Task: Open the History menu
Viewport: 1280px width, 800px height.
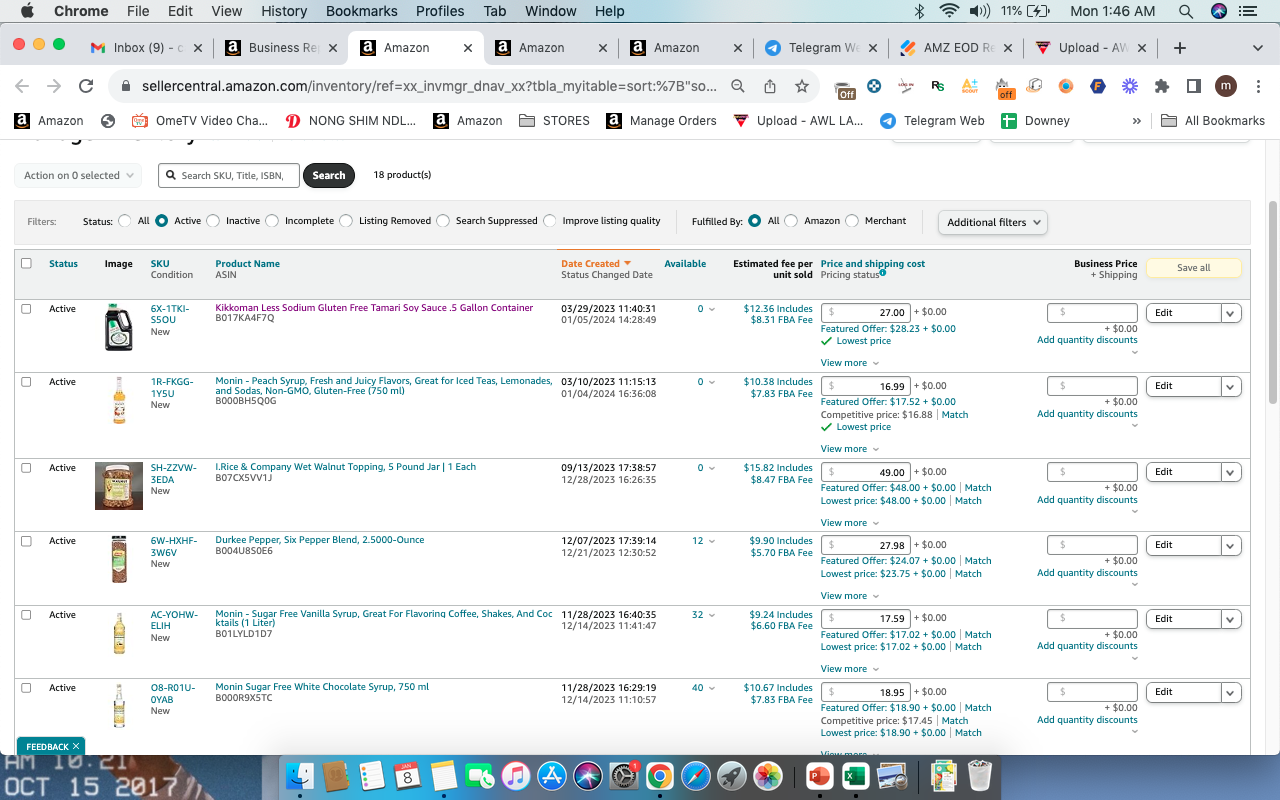Action: click(x=284, y=11)
